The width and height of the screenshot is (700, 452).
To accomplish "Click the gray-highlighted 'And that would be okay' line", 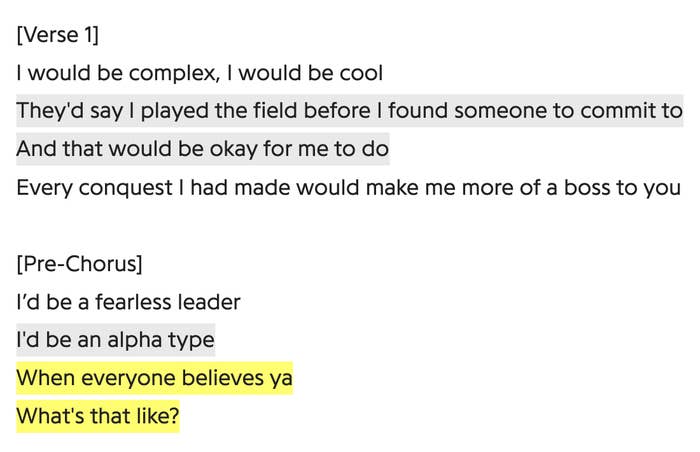I will 203,149.
